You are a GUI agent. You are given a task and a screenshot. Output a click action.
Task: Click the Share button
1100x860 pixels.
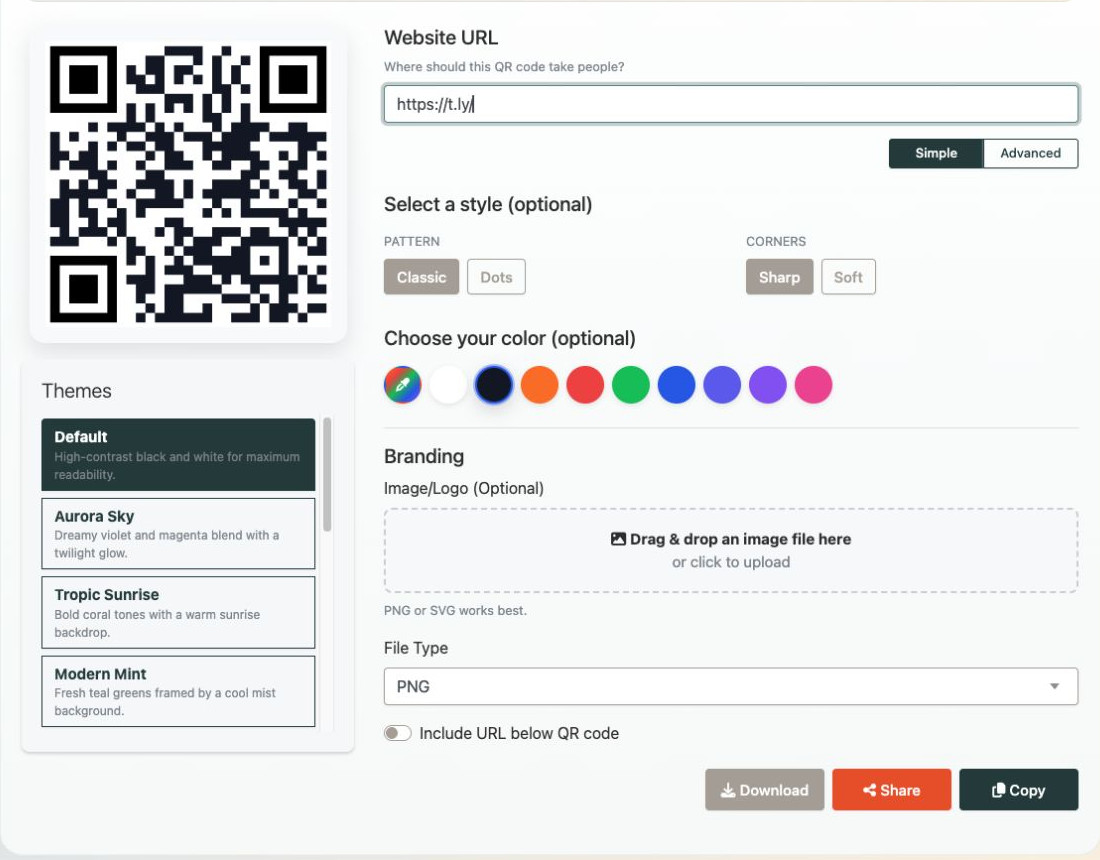[x=892, y=790]
